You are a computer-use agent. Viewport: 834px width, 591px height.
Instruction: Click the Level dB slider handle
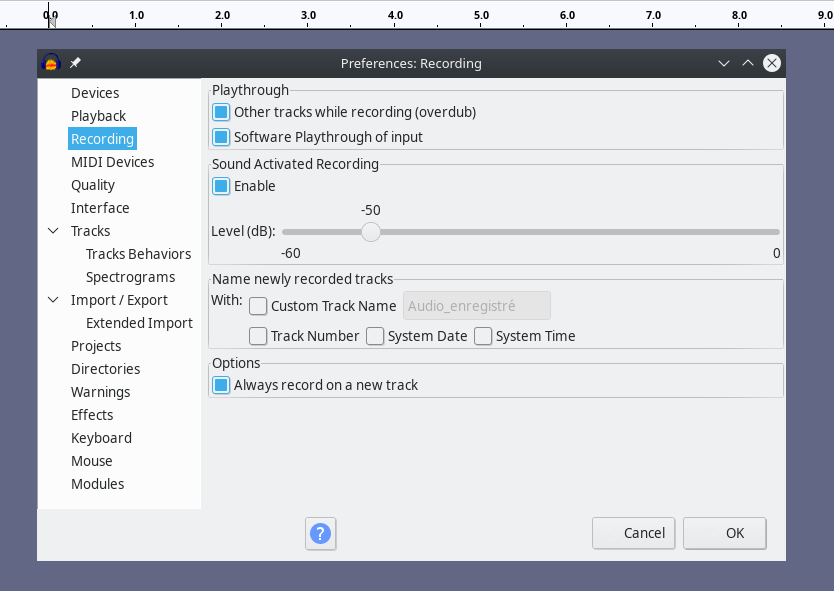pyautogui.click(x=371, y=231)
